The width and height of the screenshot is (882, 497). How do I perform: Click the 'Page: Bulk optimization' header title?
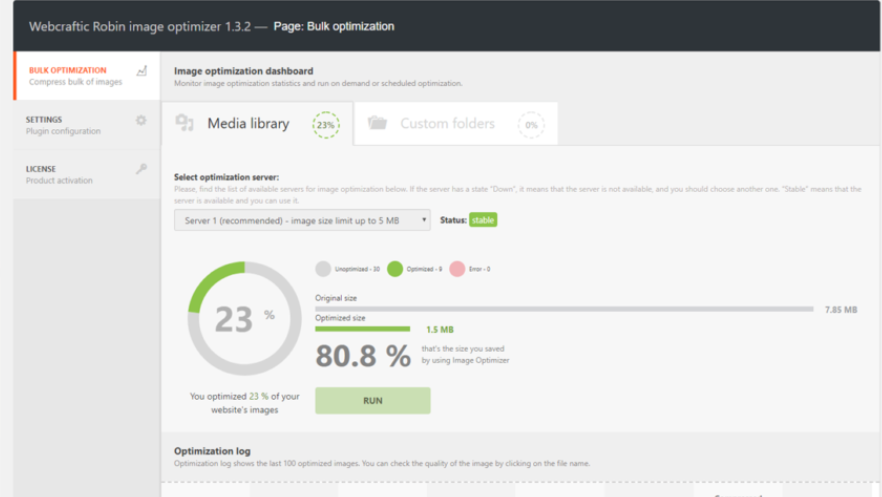coord(334,26)
